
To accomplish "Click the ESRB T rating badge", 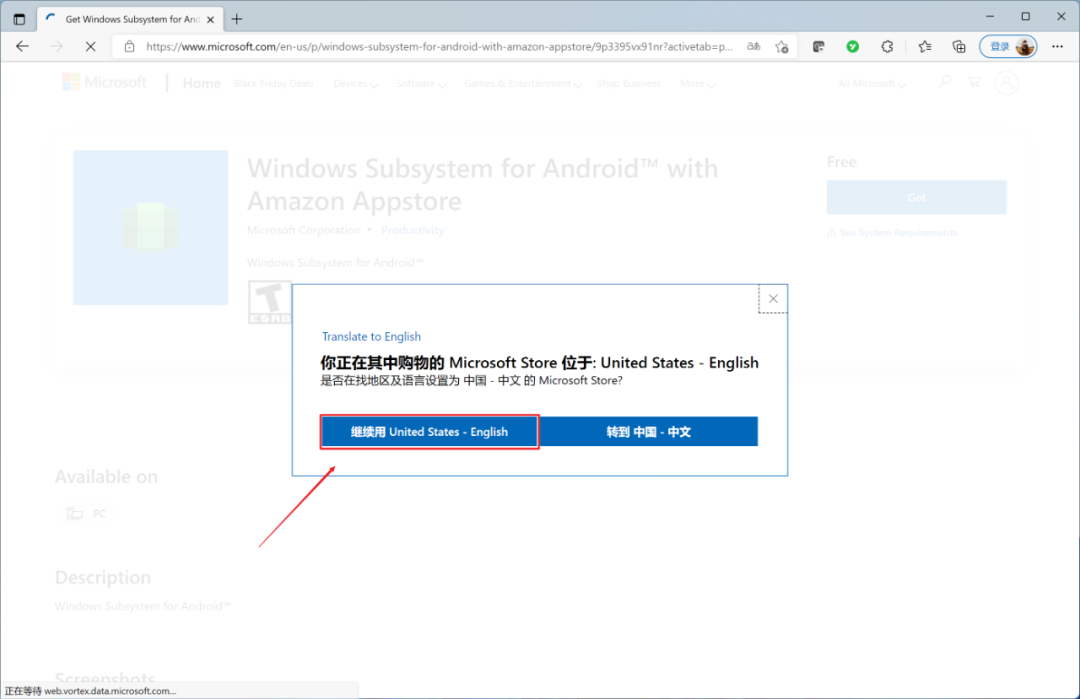I will [x=269, y=302].
